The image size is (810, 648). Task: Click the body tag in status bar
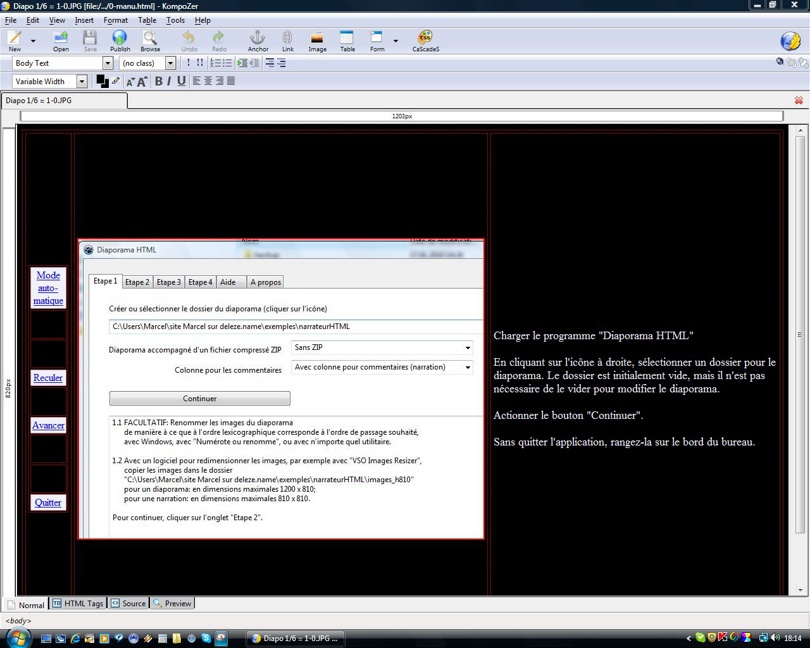pyautogui.click(x=18, y=621)
